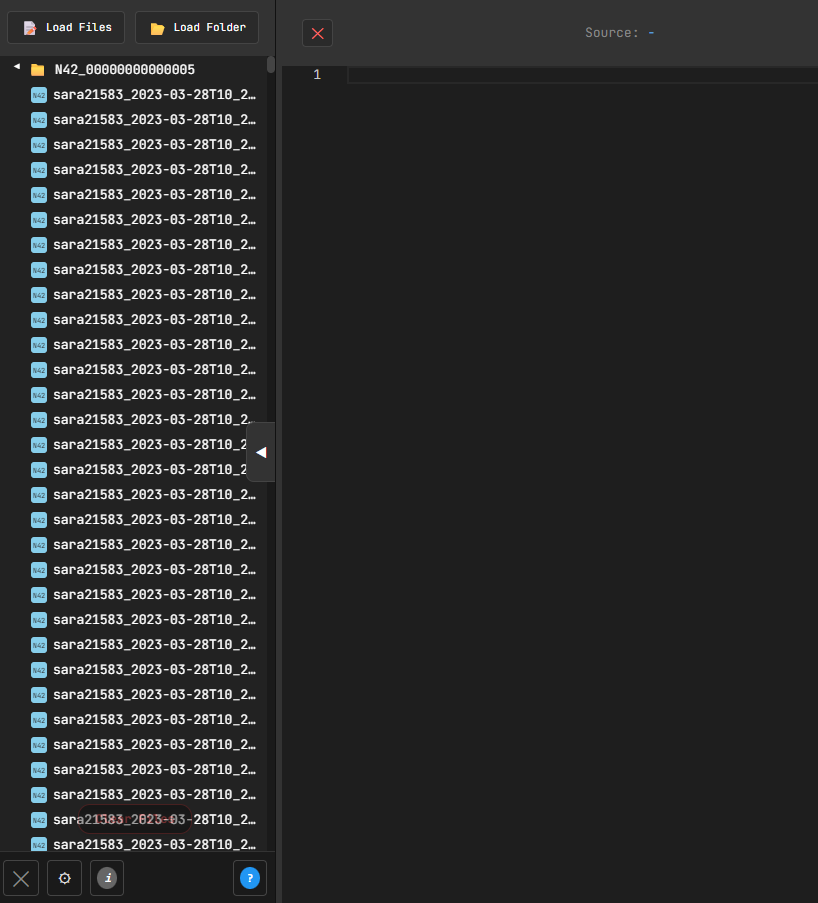Click the Load Folder button
The image size is (818, 903).
[197, 28]
